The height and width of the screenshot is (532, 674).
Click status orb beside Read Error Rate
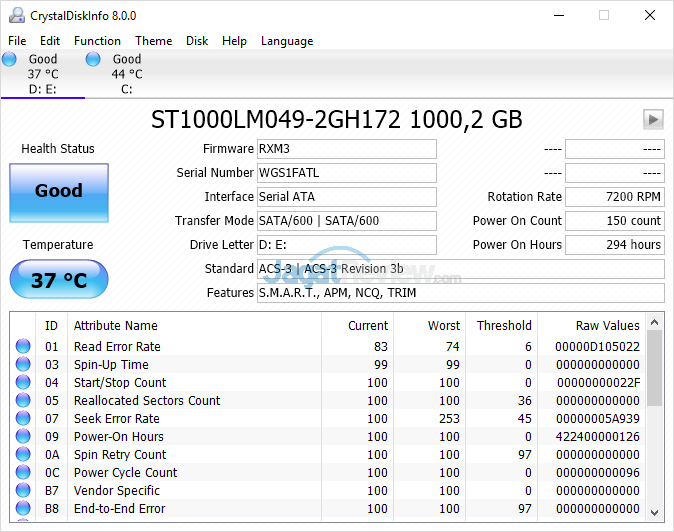click(x=23, y=347)
